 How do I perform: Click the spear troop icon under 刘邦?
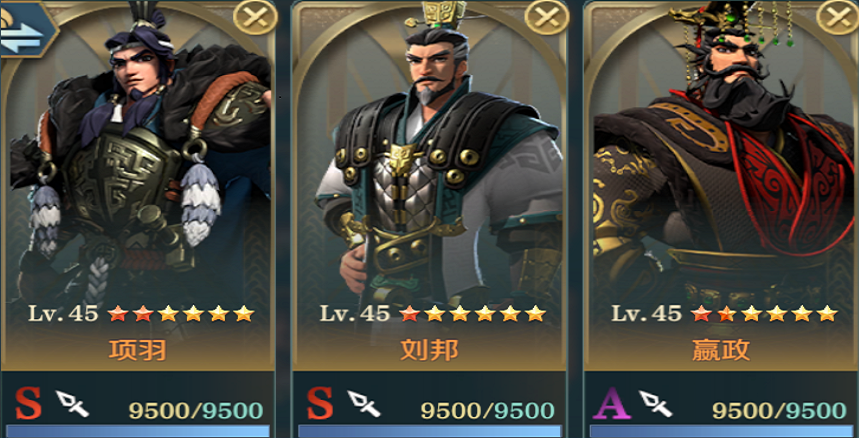point(364,404)
